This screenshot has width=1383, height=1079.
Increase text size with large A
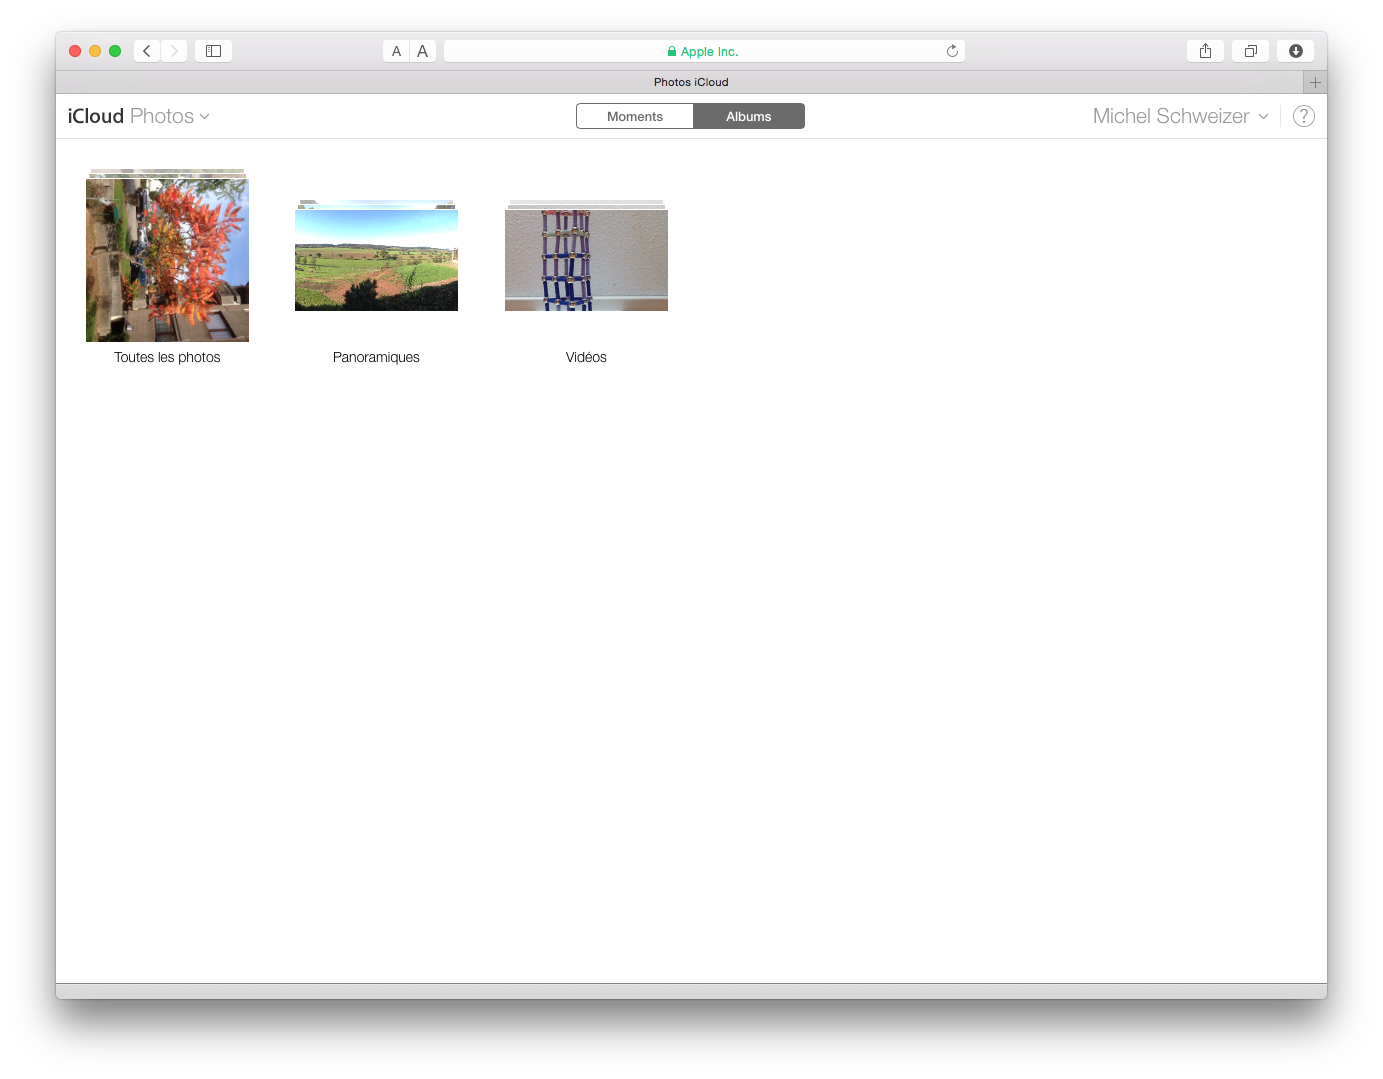(x=423, y=51)
